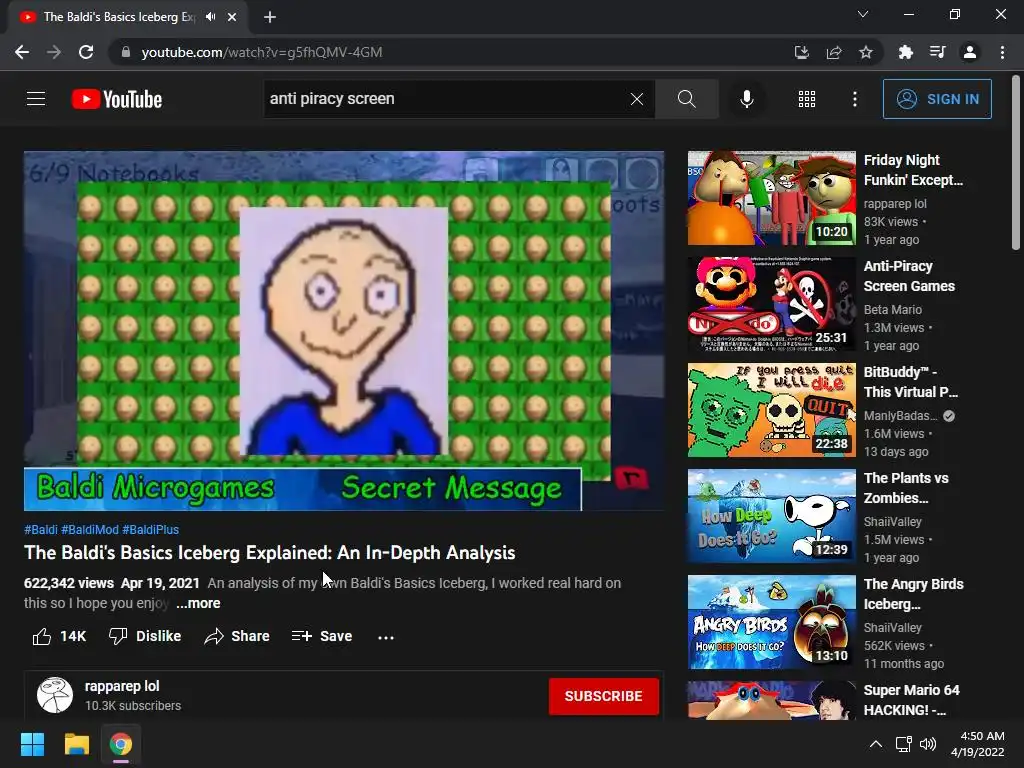Open the YouTube apps grid
Viewport: 1024px width, 768px height.
807,99
